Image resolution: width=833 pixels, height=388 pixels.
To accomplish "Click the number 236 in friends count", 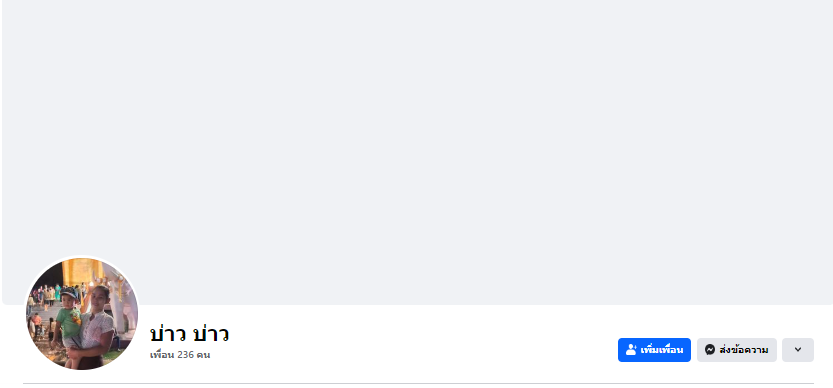I will [185, 355].
